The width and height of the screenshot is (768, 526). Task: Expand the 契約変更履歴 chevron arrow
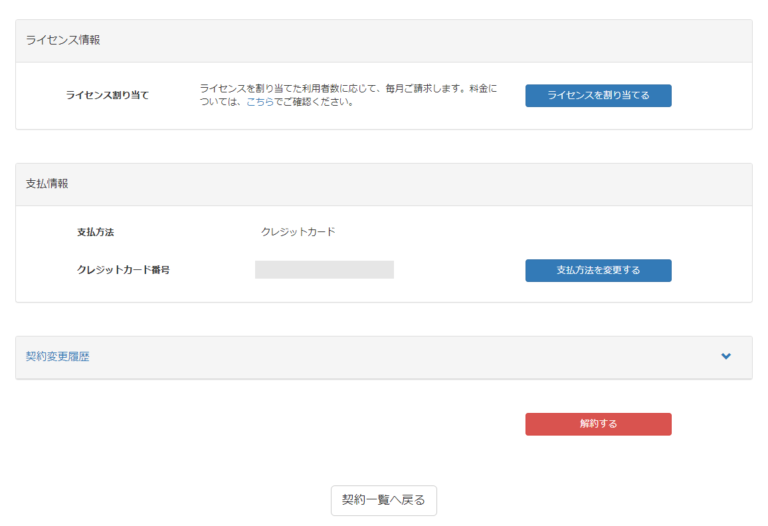[x=726, y=357]
